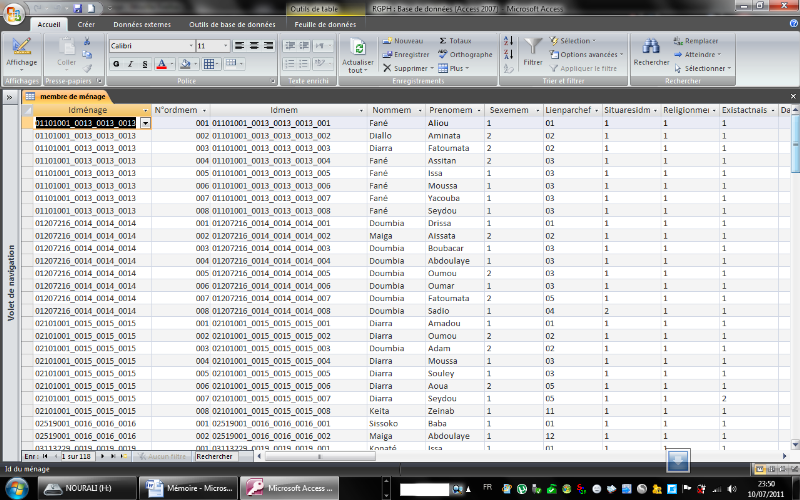Click the Filtrer funnel icon
Viewport: 800px width, 500px height.
pyautogui.click(x=533, y=47)
